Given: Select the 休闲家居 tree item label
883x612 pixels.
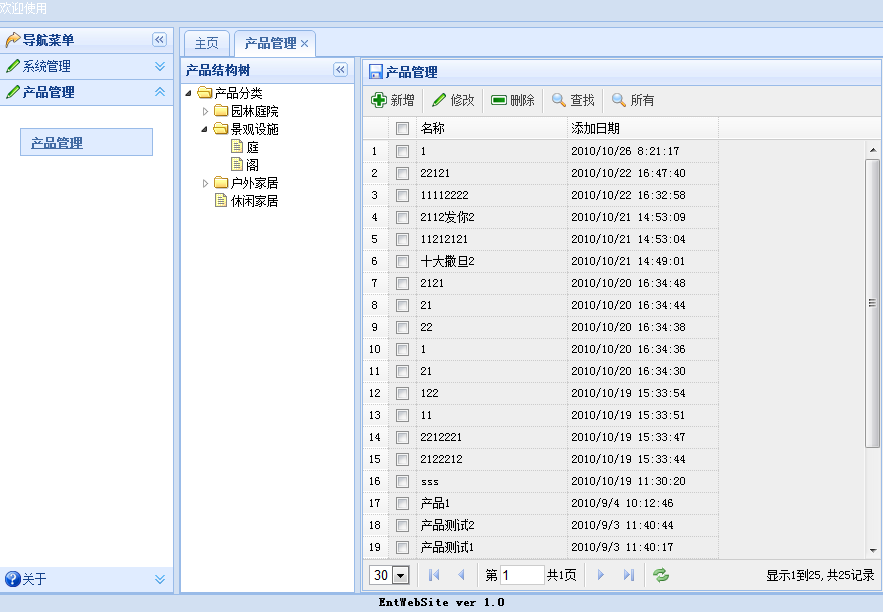Looking at the screenshot, I should point(255,201).
